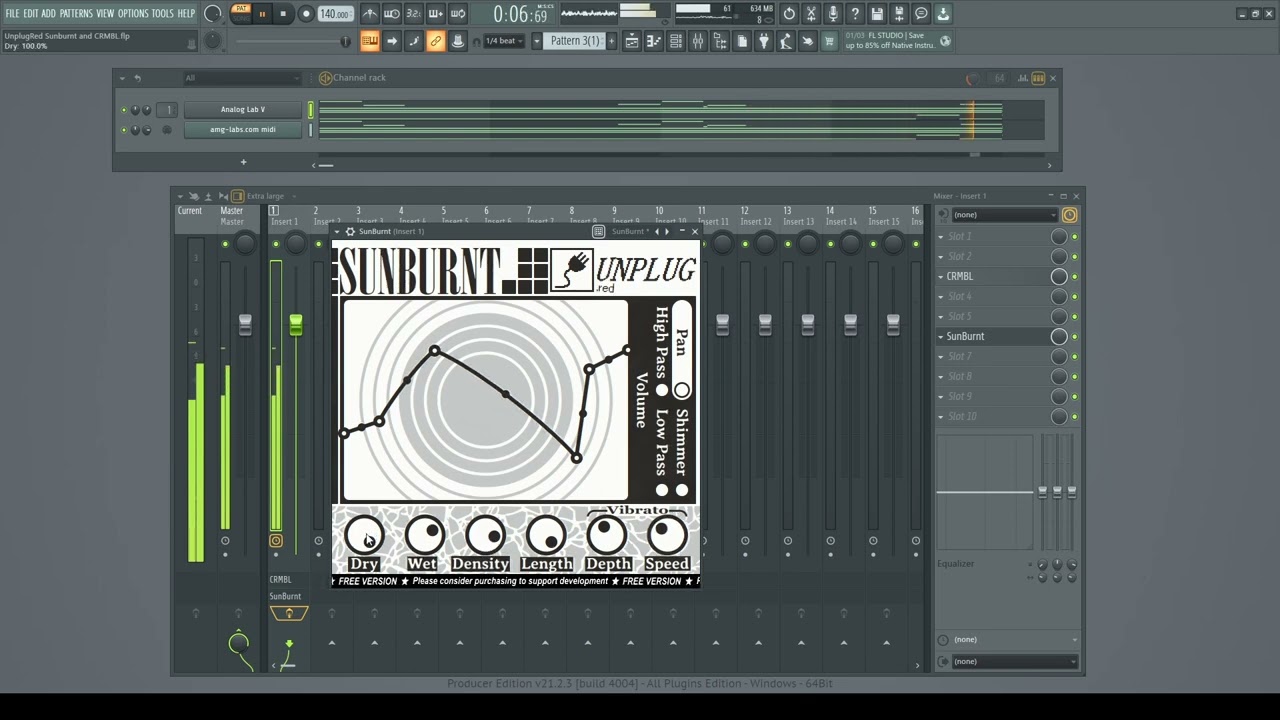Open the EDIT menu
The height and width of the screenshot is (720, 1280).
tap(31, 14)
